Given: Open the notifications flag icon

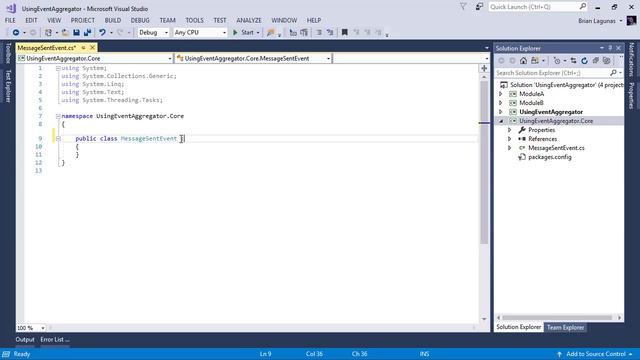Looking at the screenshot, I should (463, 7).
